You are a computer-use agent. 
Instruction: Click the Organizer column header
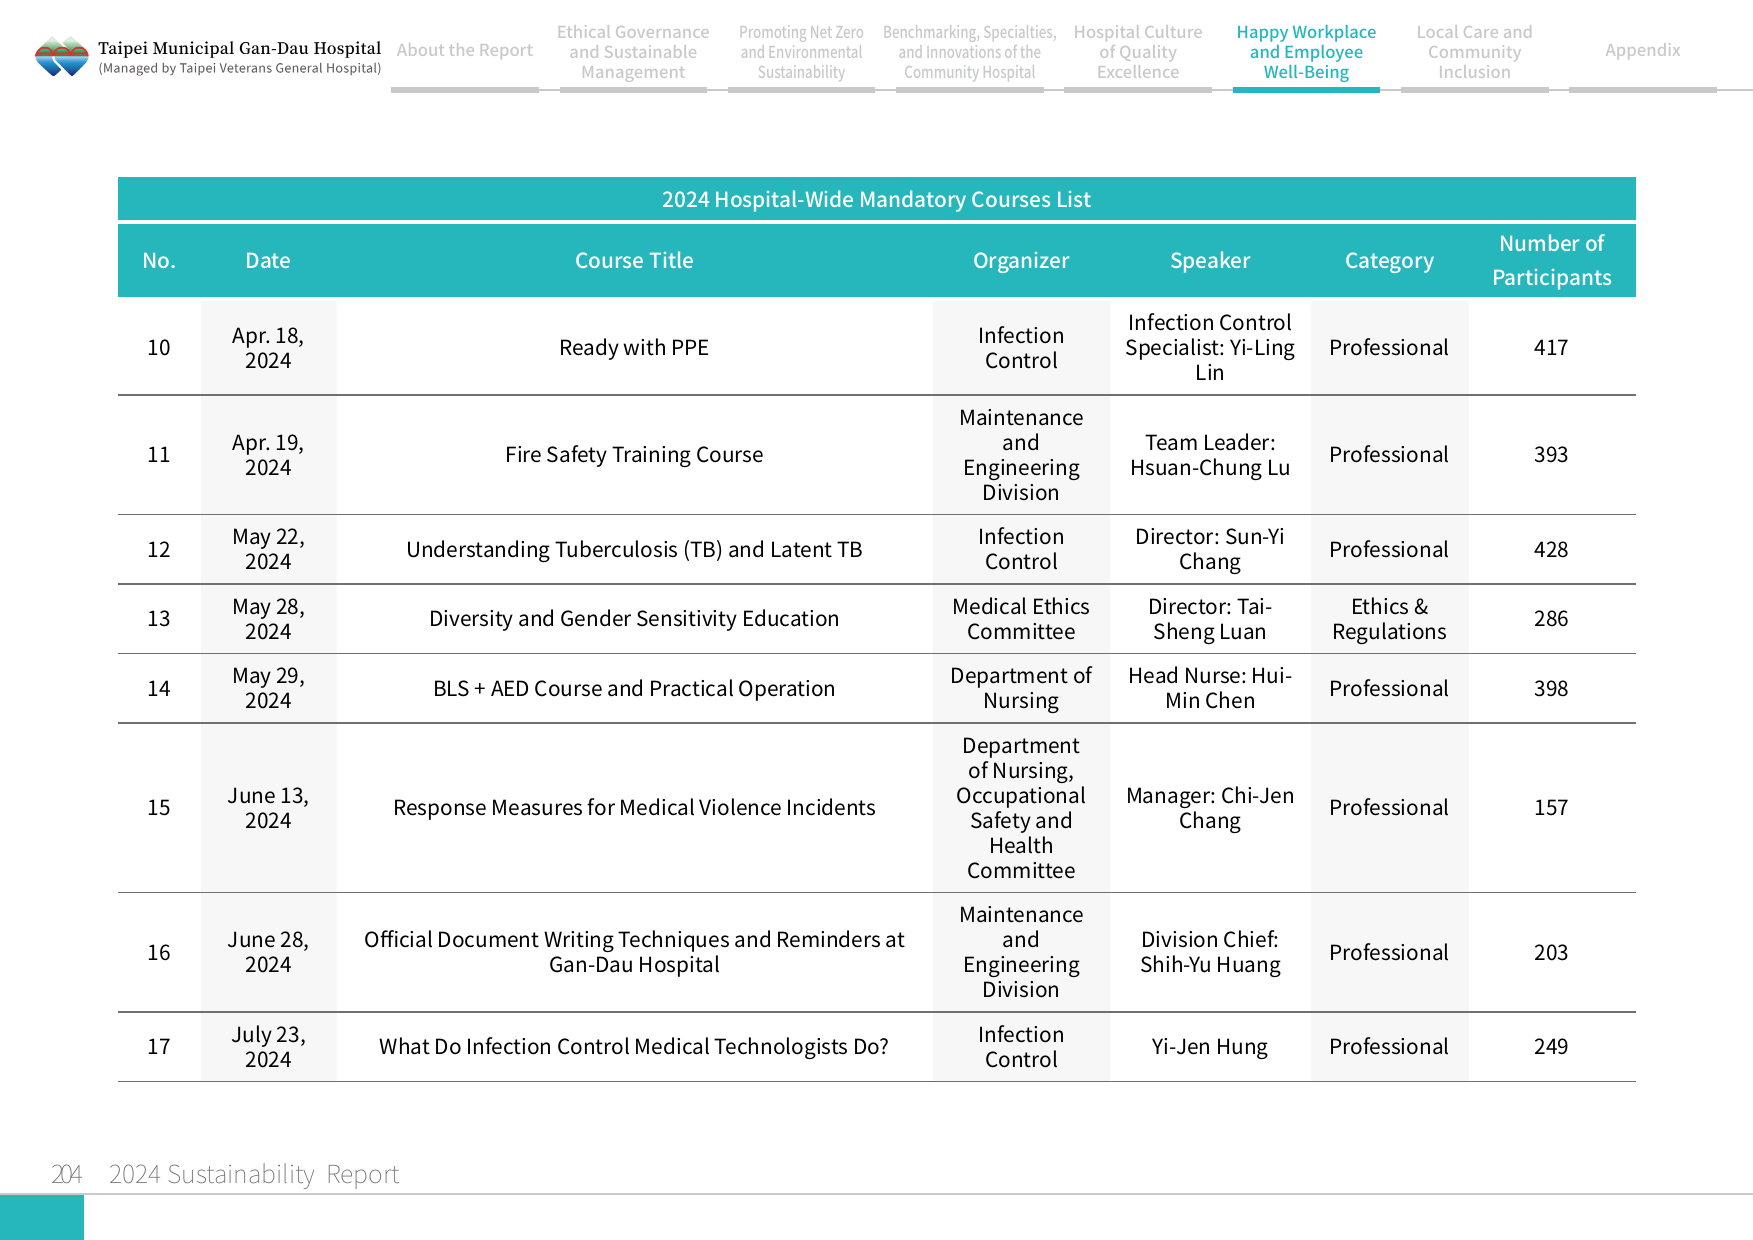pos(1021,260)
